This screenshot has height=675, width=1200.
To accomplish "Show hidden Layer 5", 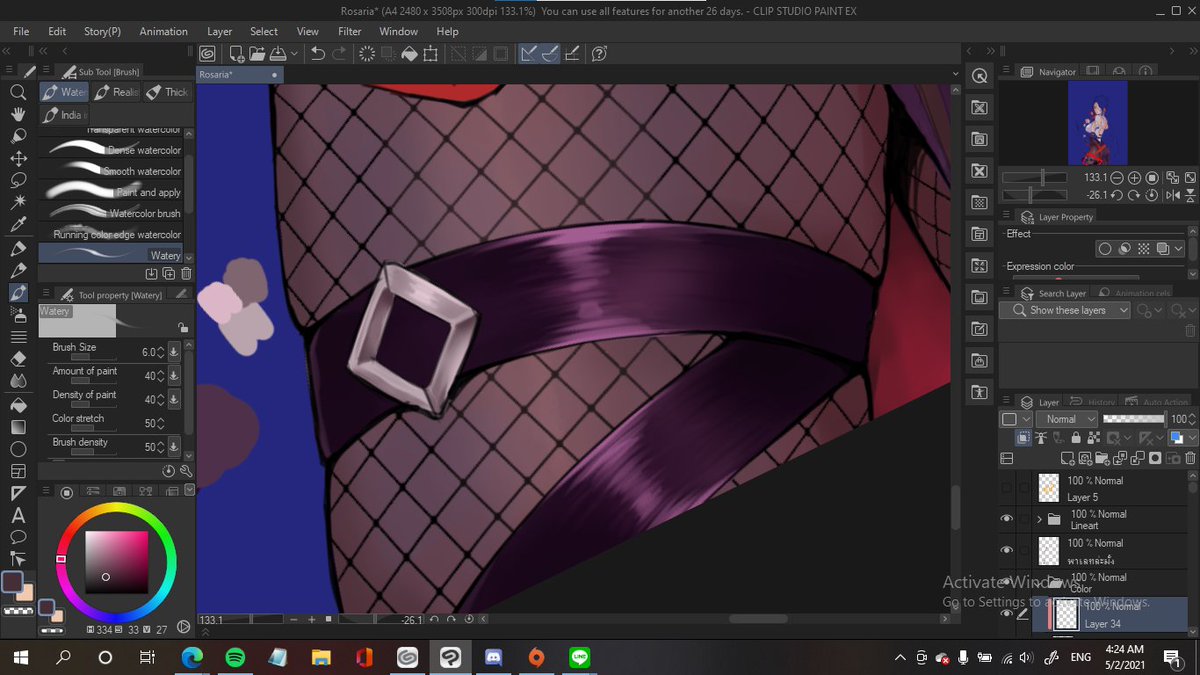I will click(1007, 488).
